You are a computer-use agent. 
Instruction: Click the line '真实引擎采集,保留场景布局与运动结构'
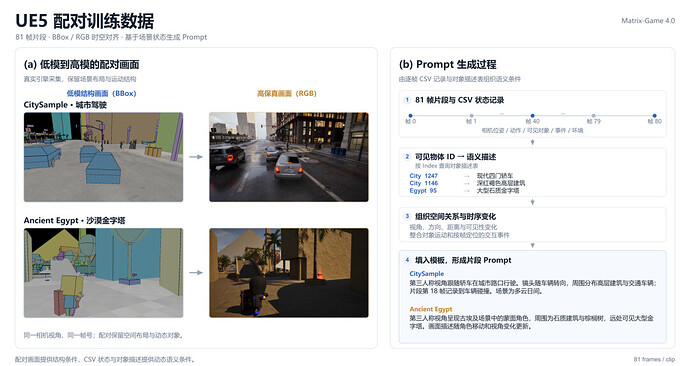point(80,79)
